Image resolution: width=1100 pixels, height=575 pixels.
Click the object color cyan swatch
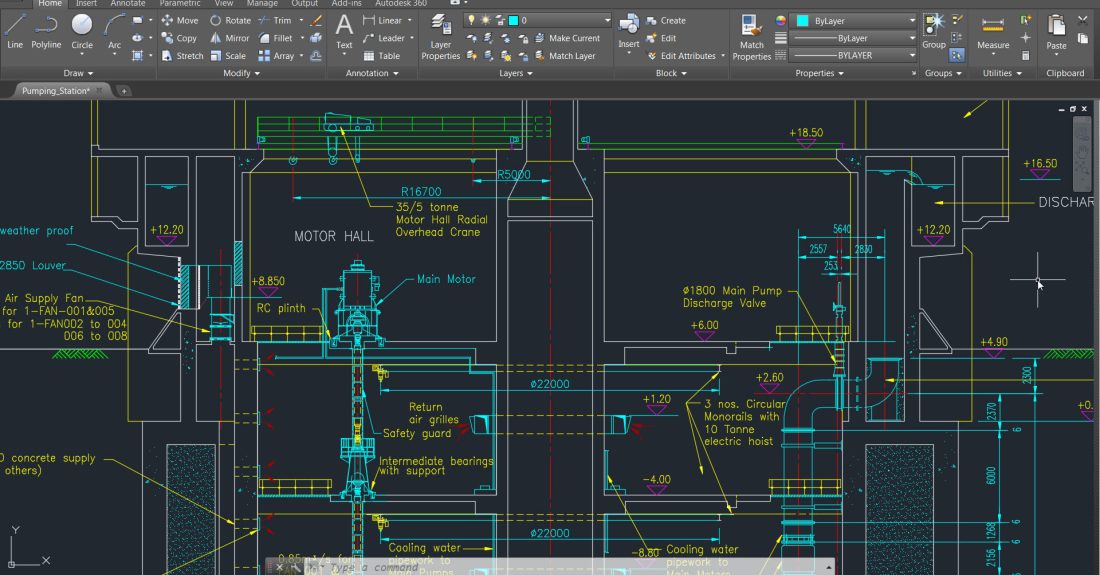tap(802, 21)
